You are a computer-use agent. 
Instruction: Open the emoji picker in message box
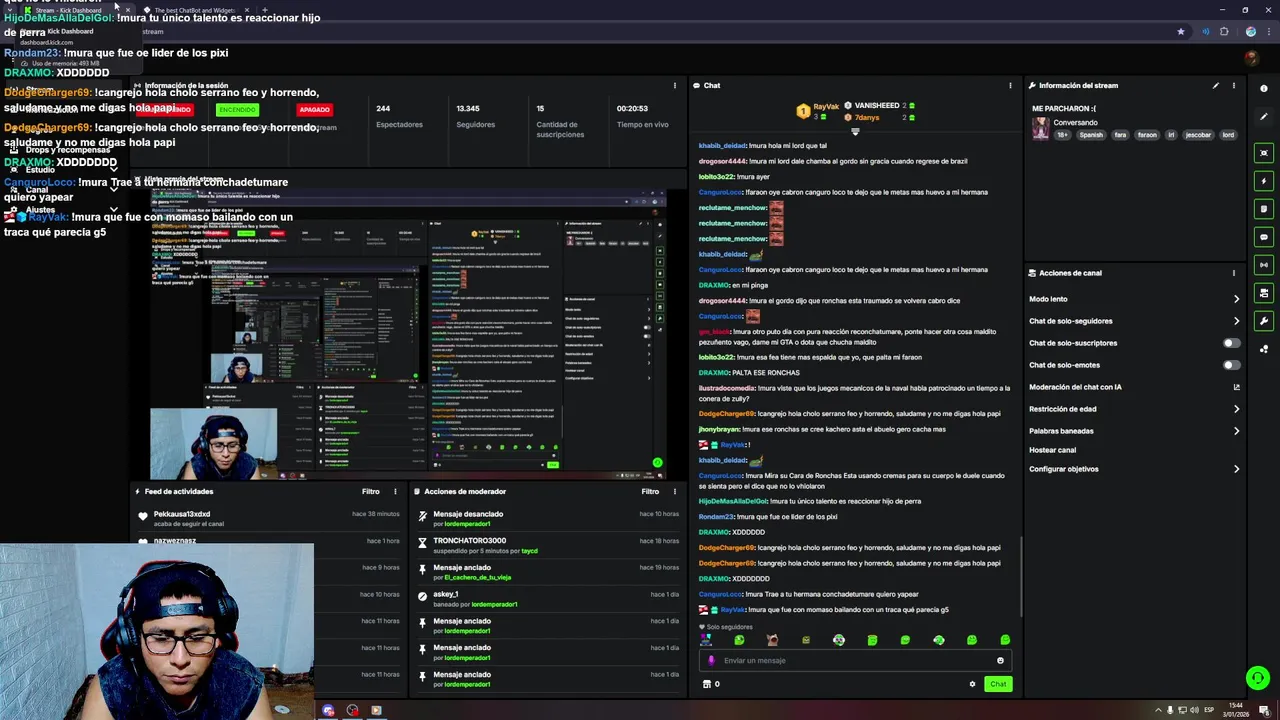[x=1000, y=661]
